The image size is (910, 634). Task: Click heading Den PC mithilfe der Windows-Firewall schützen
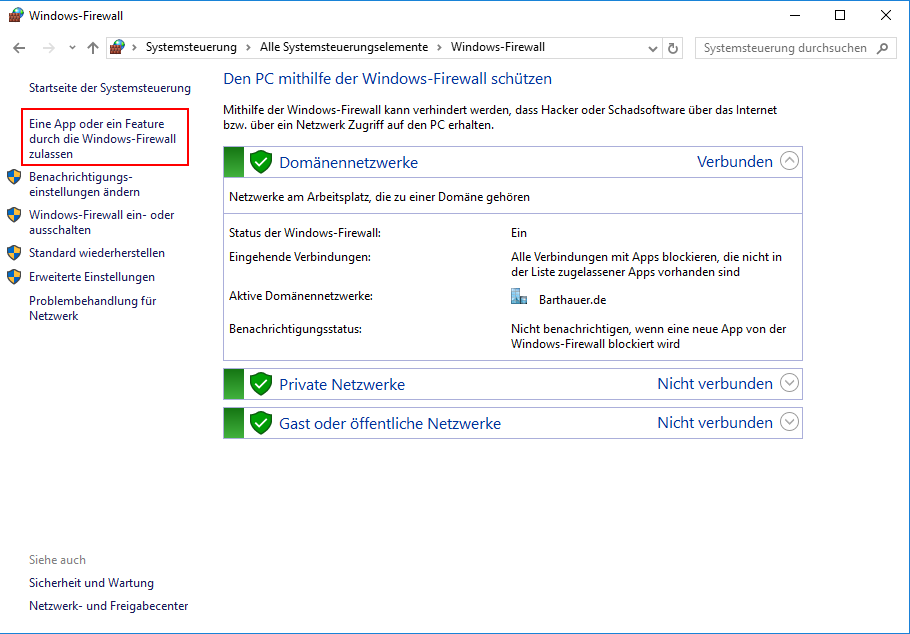pos(388,78)
